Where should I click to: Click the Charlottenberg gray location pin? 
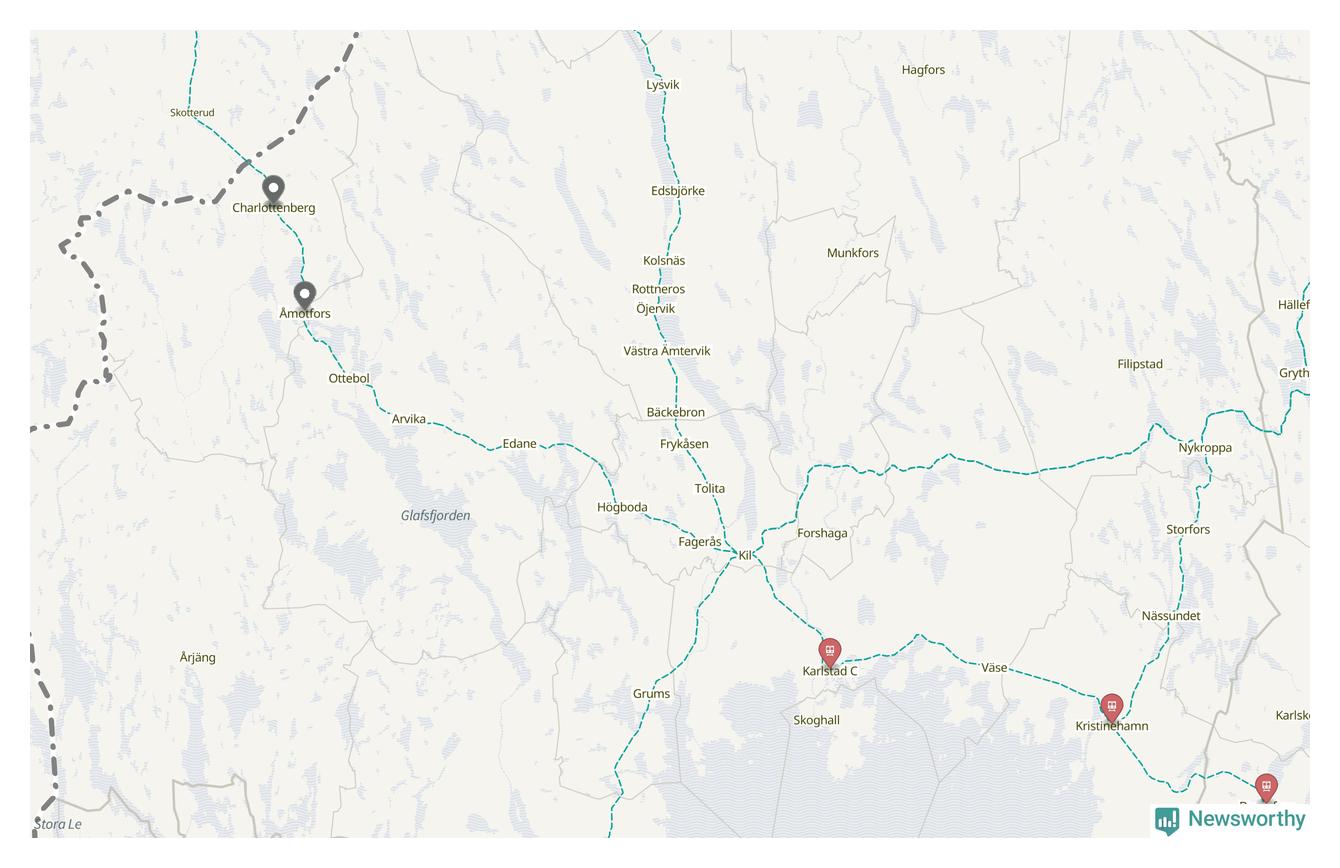pyautogui.click(x=273, y=188)
